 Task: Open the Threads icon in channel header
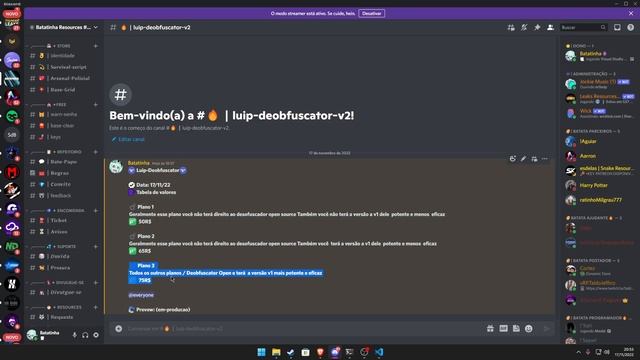point(511,27)
